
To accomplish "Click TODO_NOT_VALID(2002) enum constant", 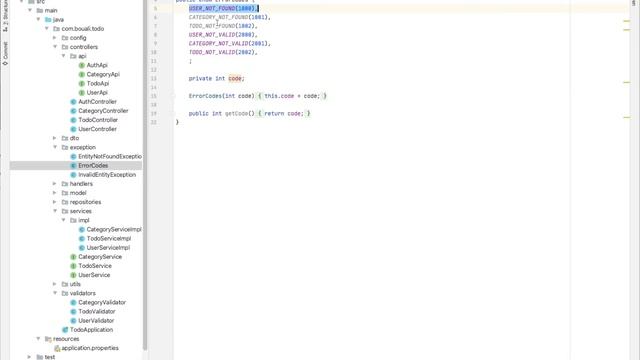I will [x=222, y=52].
